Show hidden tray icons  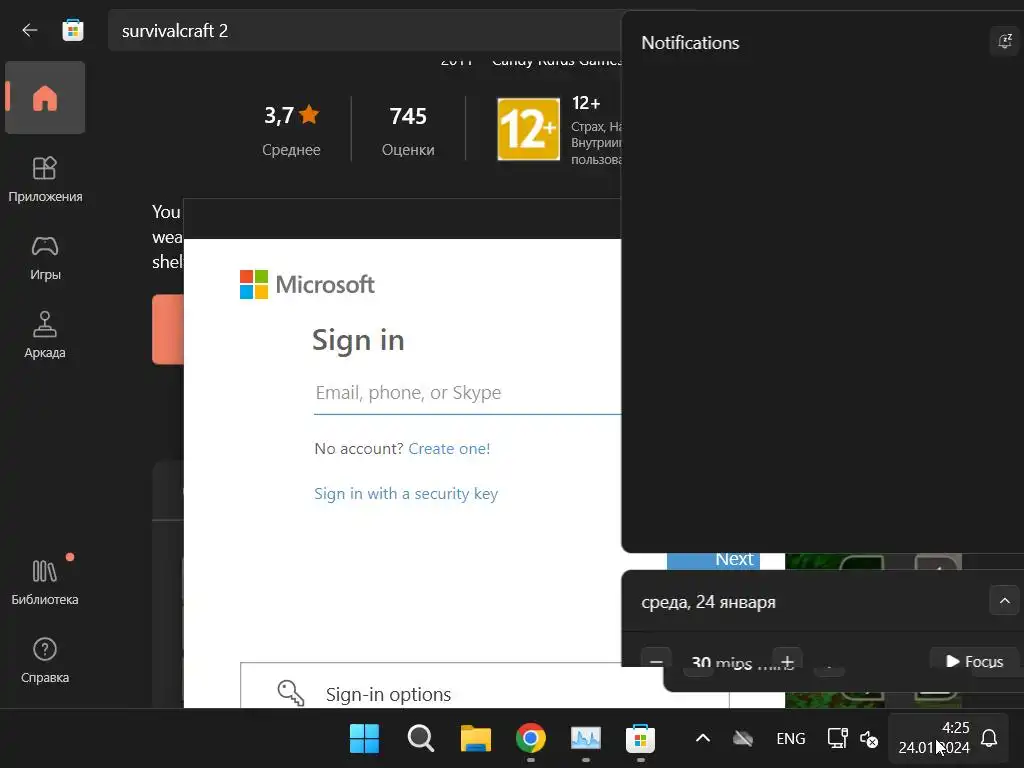[x=703, y=739]
